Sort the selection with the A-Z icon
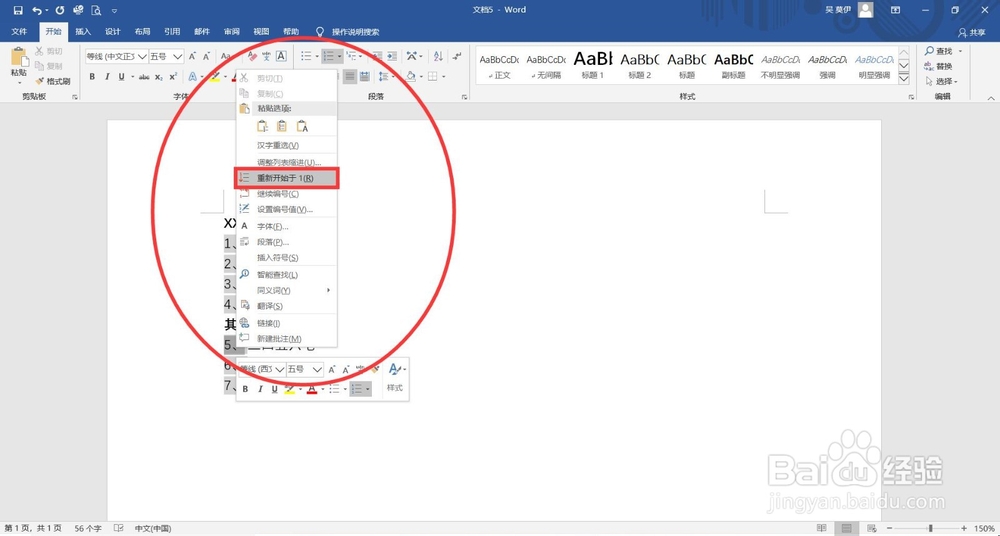 point(438,57)
